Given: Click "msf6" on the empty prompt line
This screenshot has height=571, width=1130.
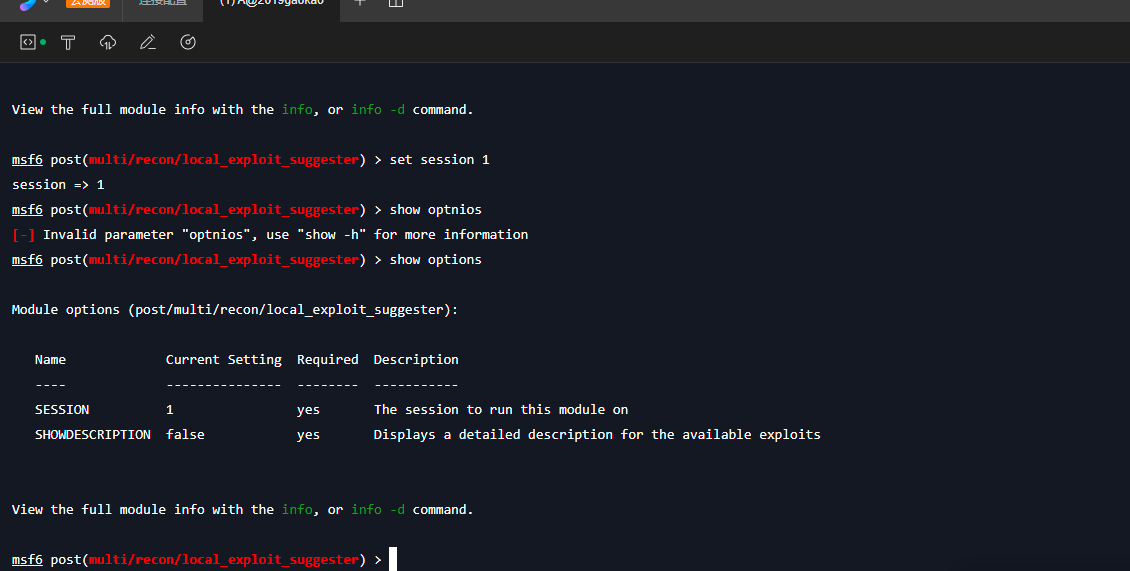Looking at the screenshot, I should tap(27, 559).
